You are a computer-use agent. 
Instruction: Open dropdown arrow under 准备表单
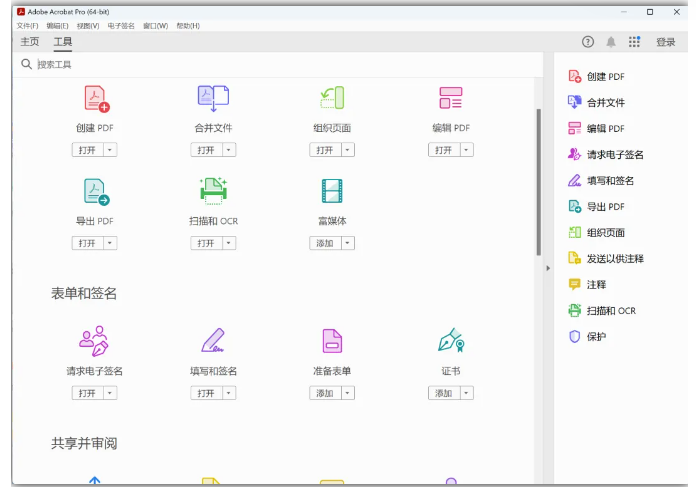348,393
